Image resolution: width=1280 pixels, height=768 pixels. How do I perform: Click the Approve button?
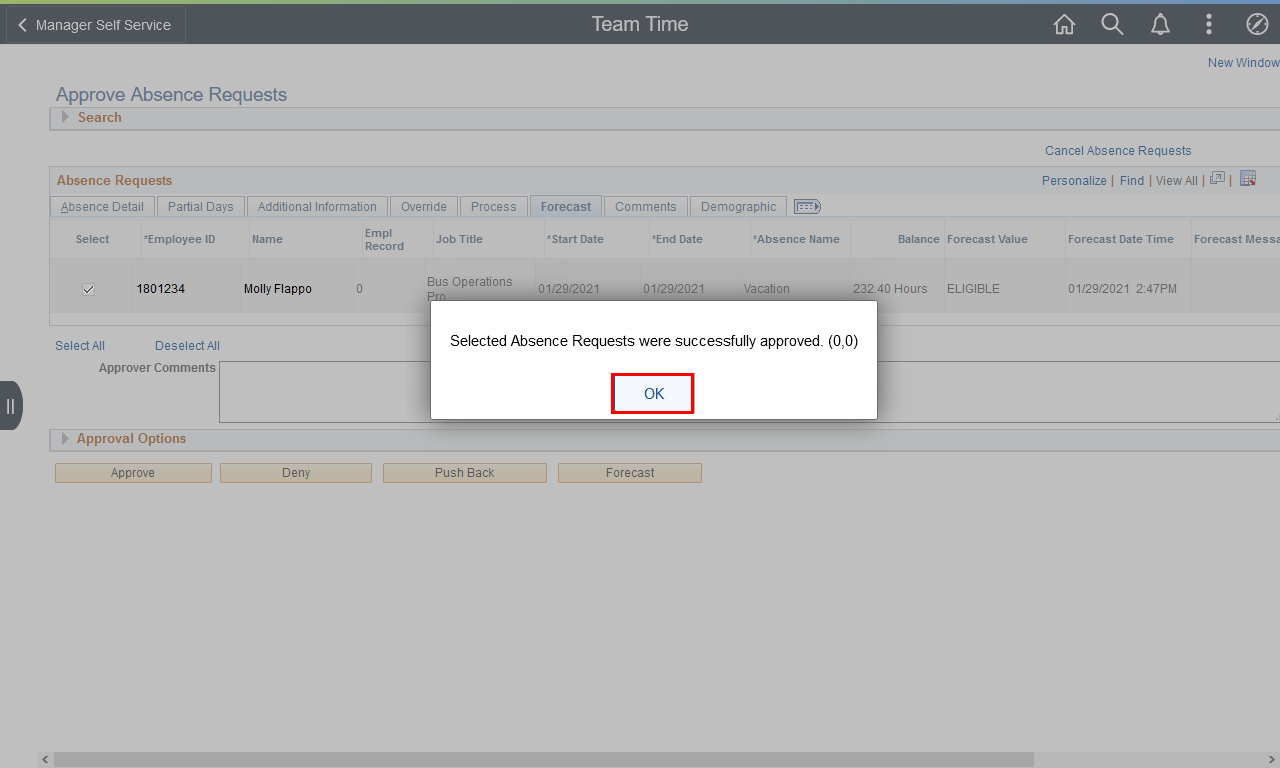click(x=133, y=473)
